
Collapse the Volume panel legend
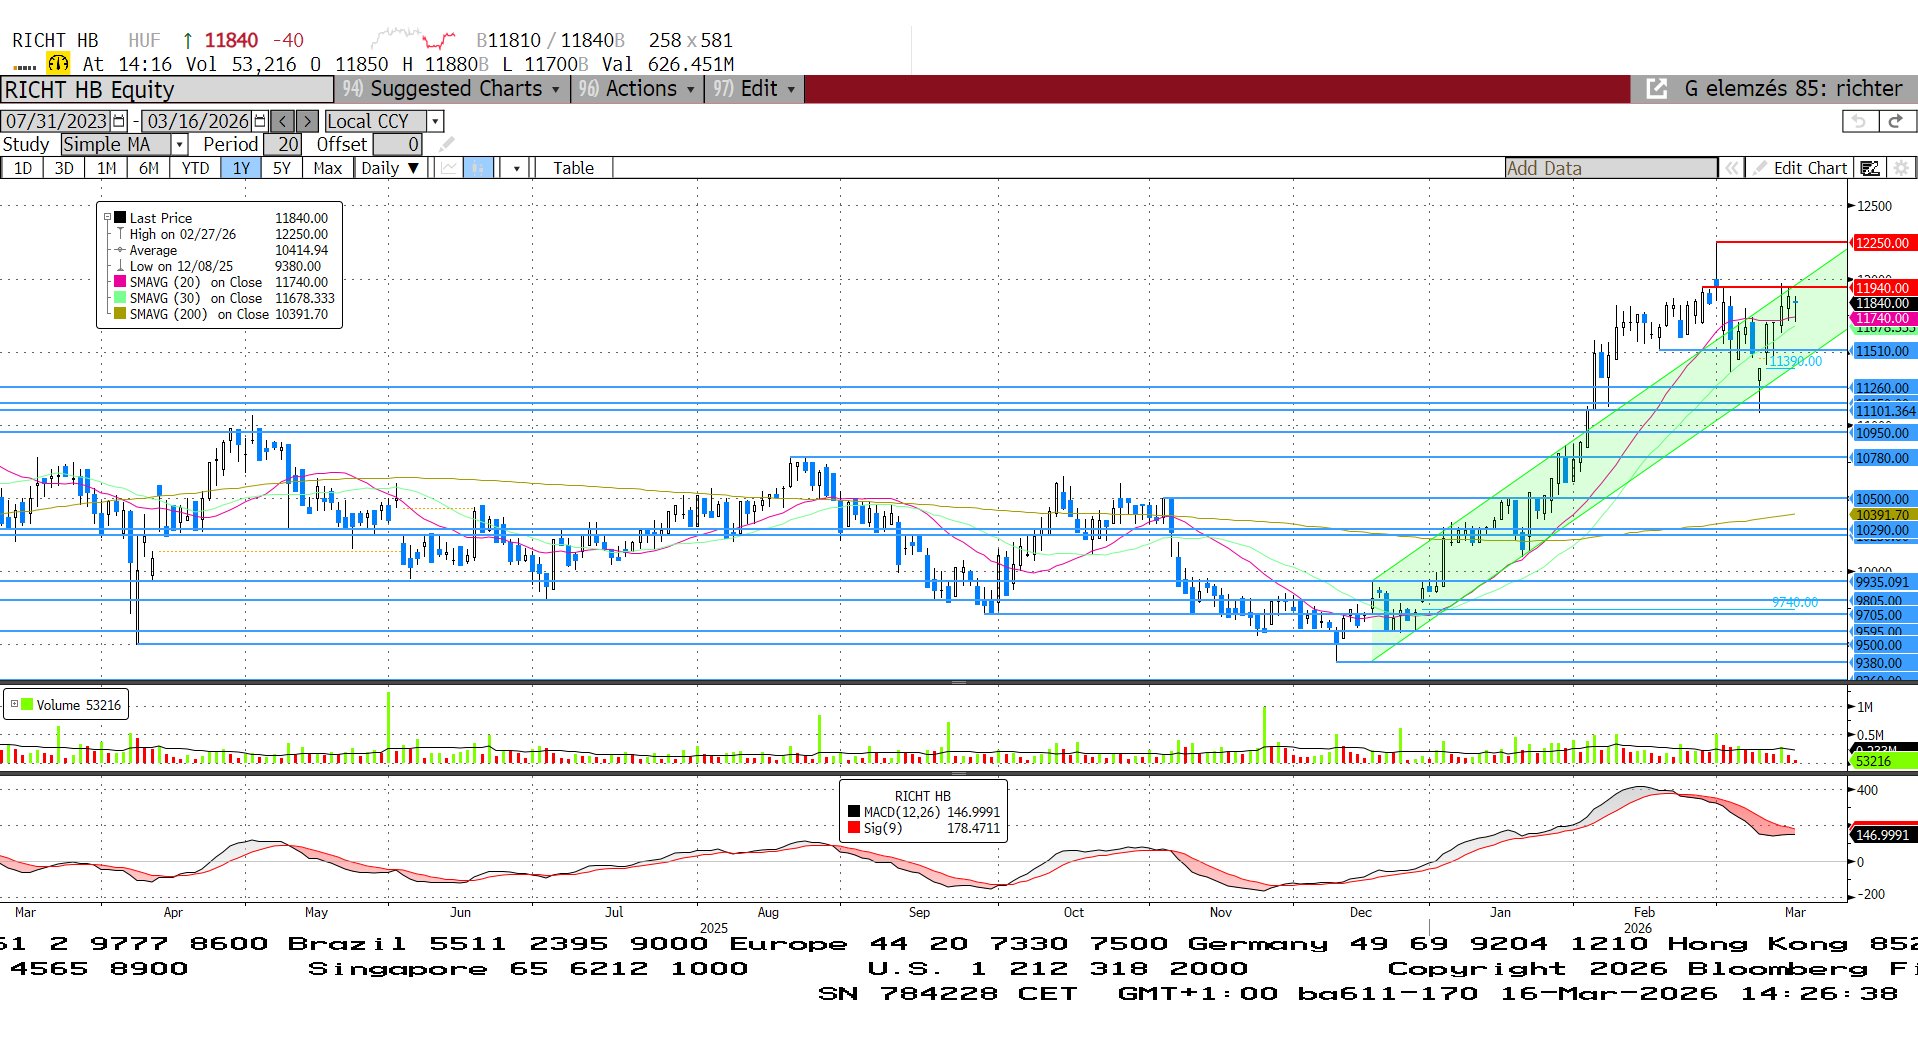14,704
